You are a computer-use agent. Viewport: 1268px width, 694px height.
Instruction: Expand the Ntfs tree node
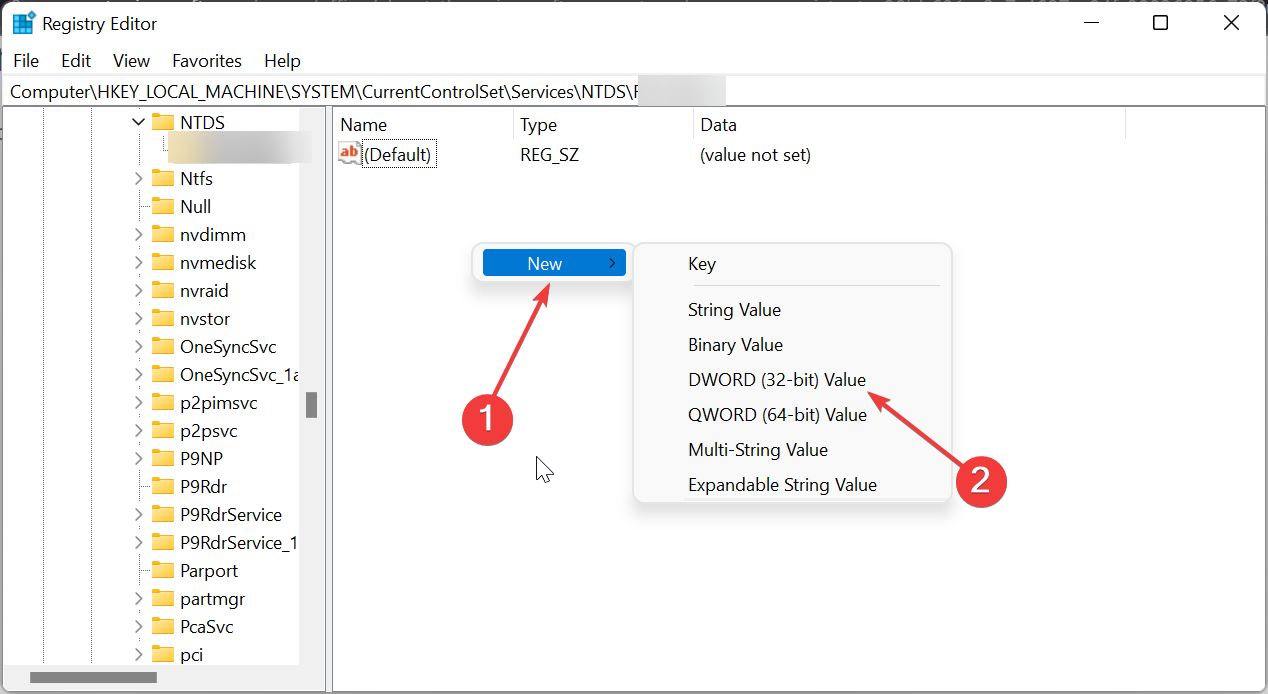tap(138, 178)
